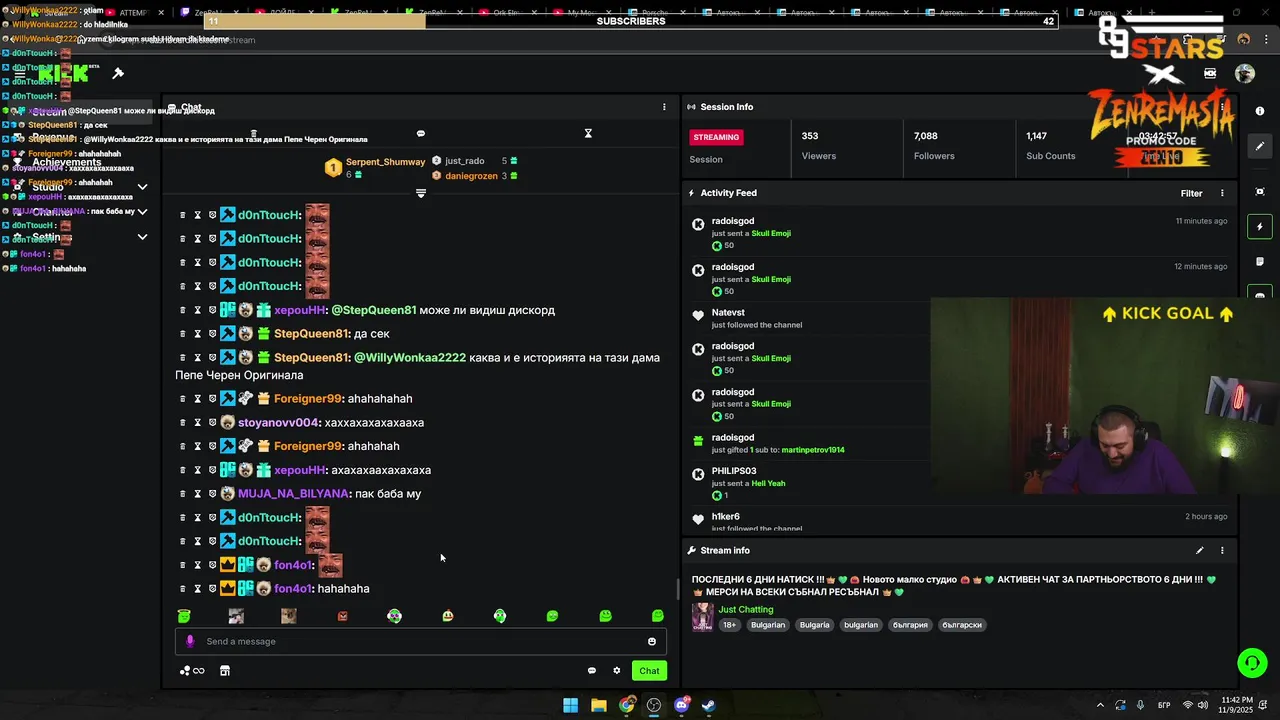Screen dimensions: 1280x720
Task: Open chat settings gear icon
Action: pos(617,671)
